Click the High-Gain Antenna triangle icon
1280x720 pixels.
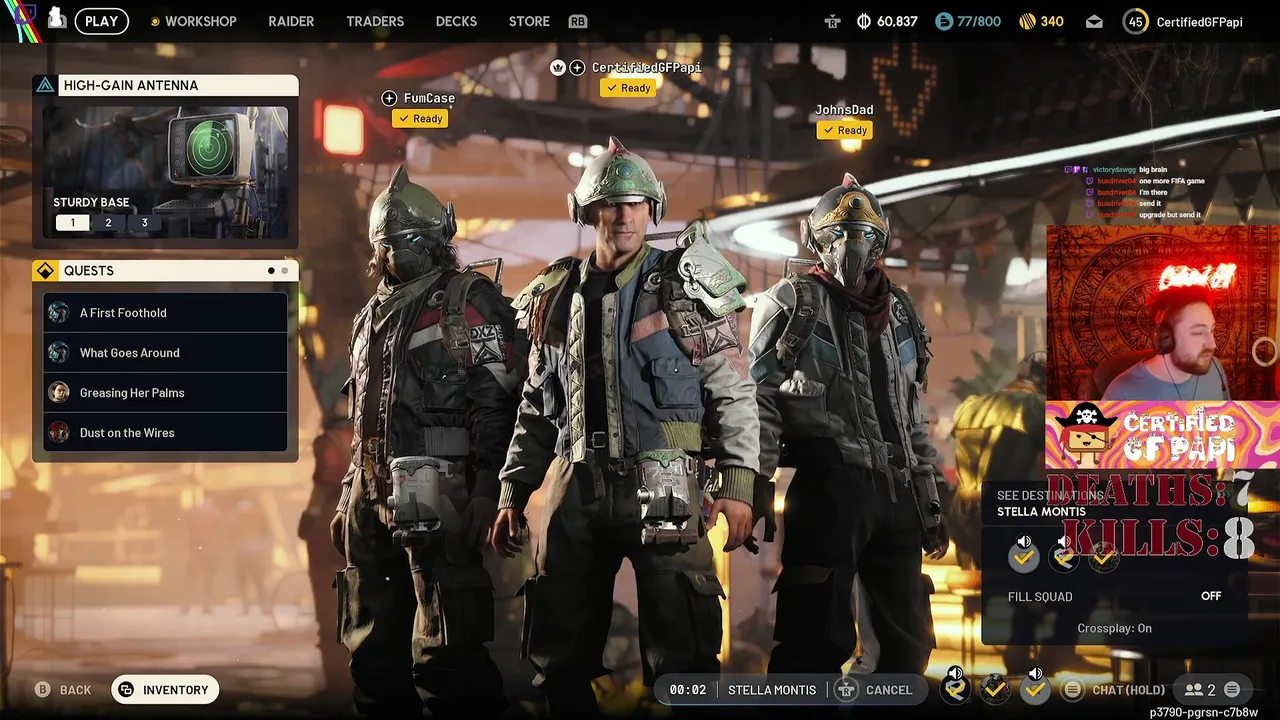(x=45, y=85)
